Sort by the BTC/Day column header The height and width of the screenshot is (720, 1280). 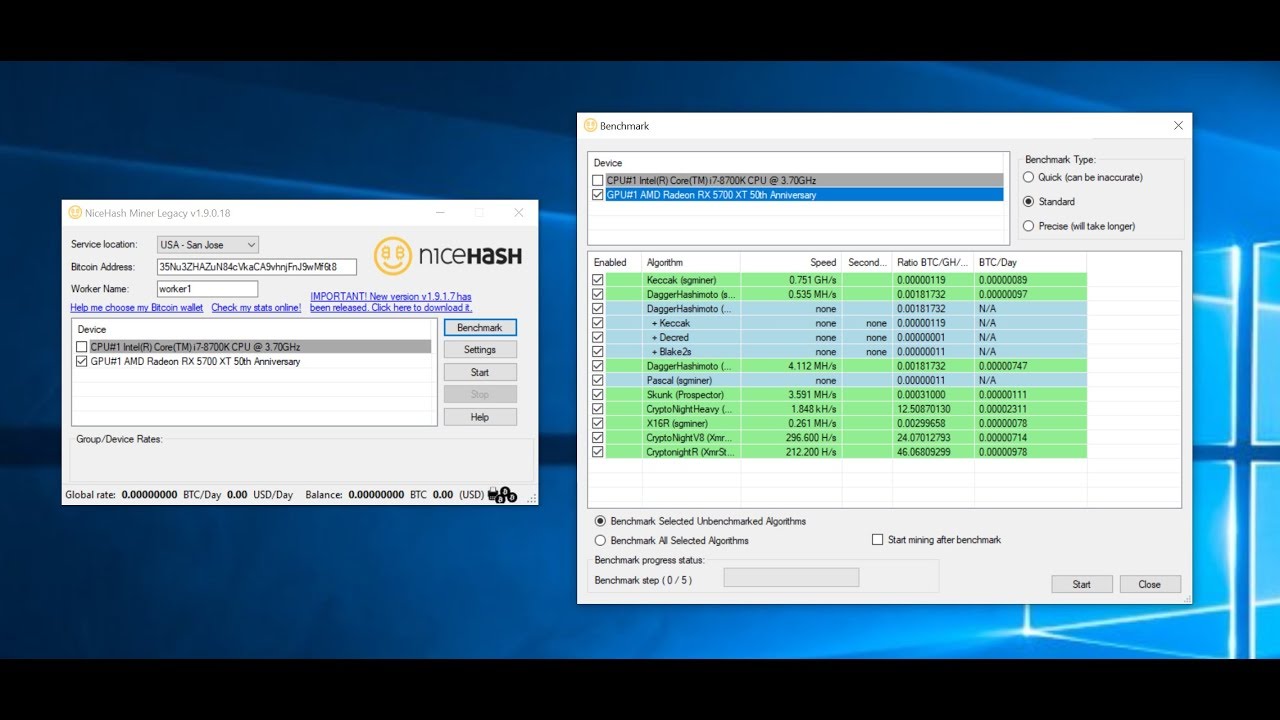[1028, 263]
